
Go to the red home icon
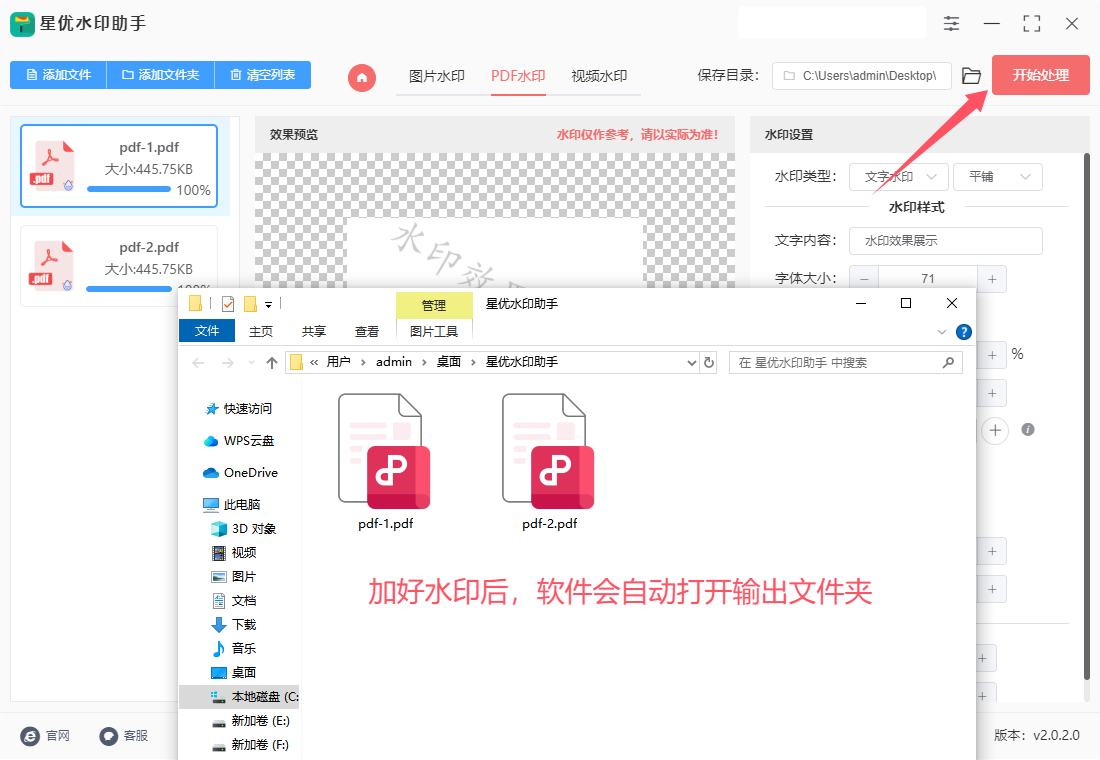tap(362, 77)
